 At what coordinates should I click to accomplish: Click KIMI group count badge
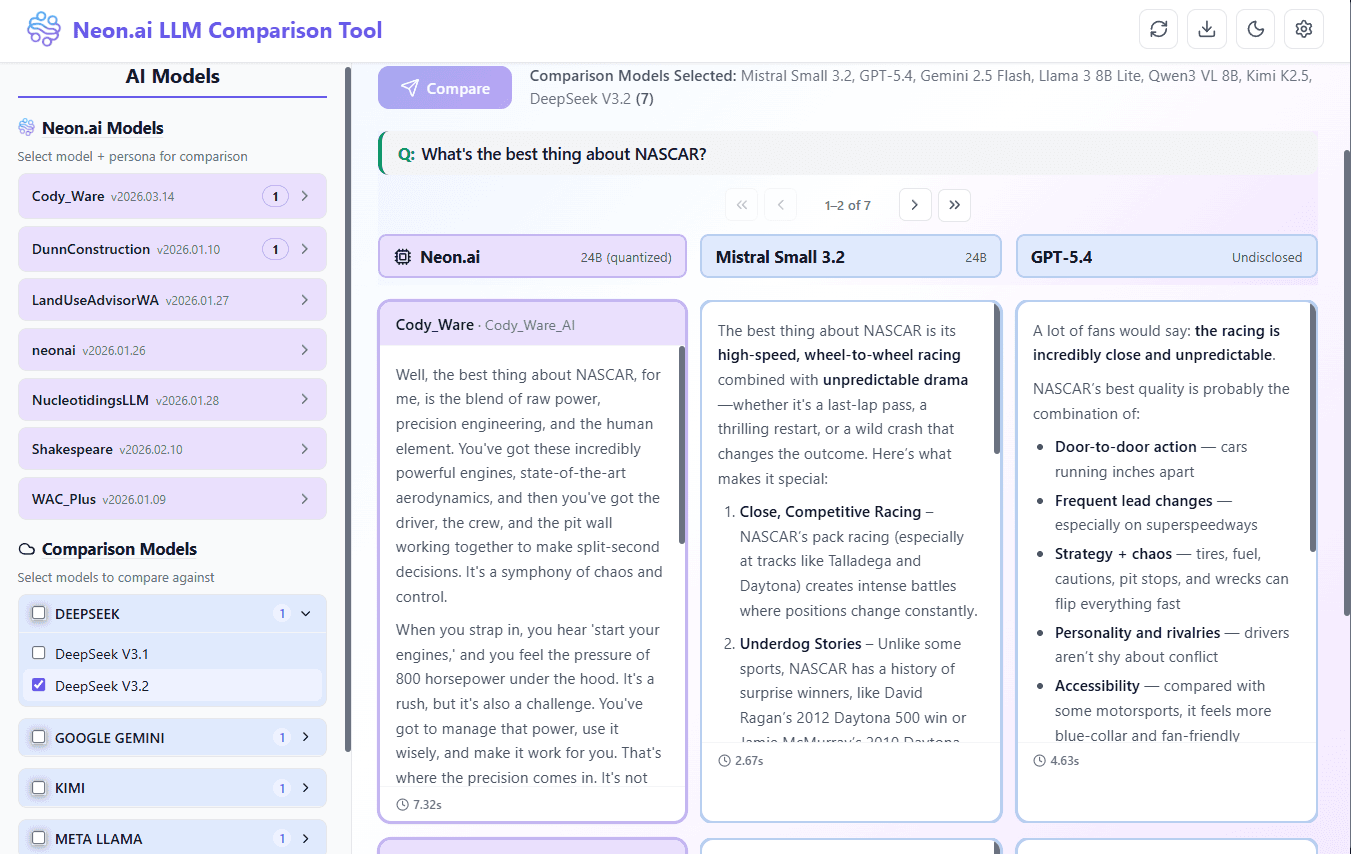(x=282, y=788)
